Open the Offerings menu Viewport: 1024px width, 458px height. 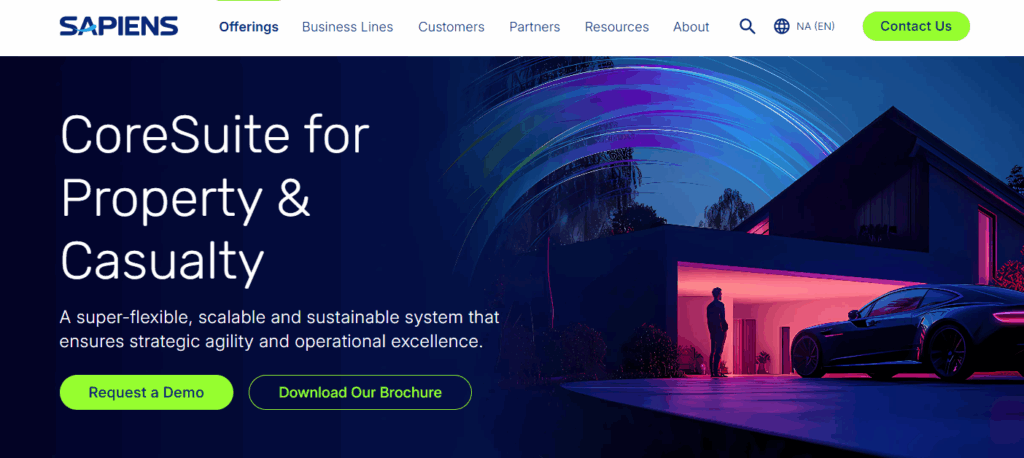pyautogui.click(x=249, y=27)
